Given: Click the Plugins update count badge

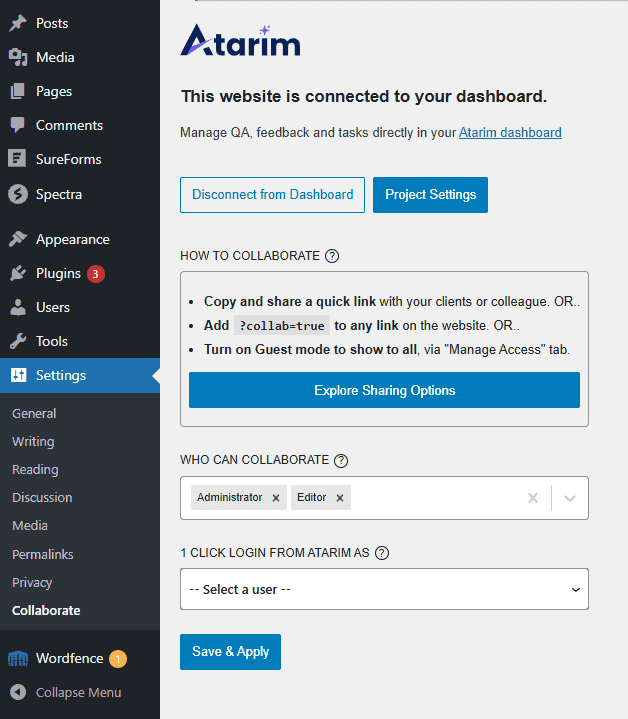Looking at the screenshot, I should (96, 274).
